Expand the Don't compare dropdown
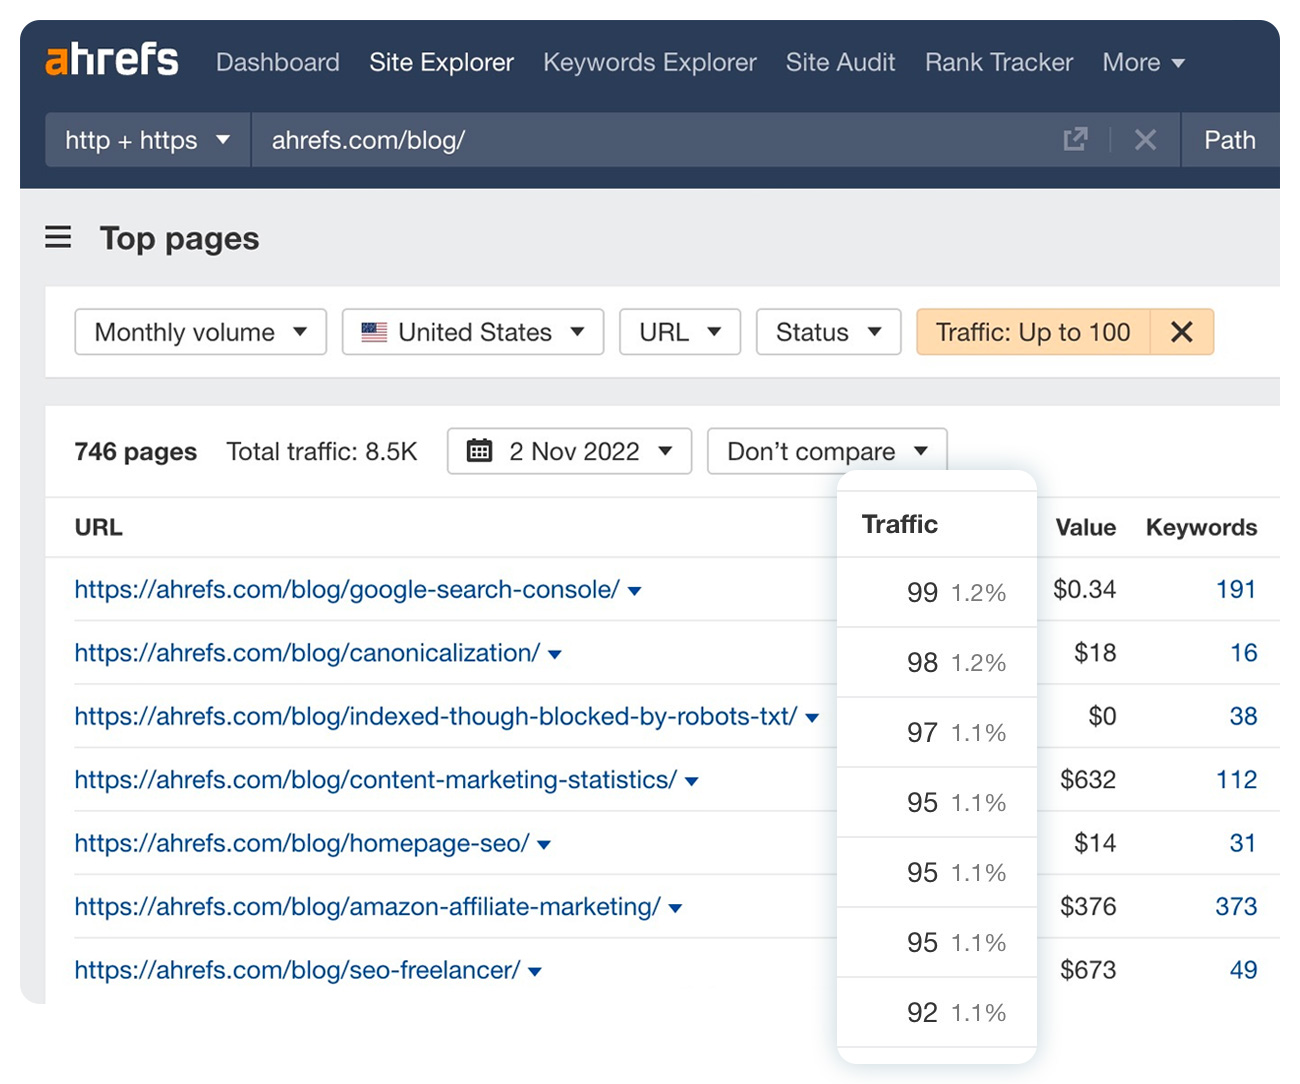The width and height of the screenshot is (1300, 1084). coord(826,451)
